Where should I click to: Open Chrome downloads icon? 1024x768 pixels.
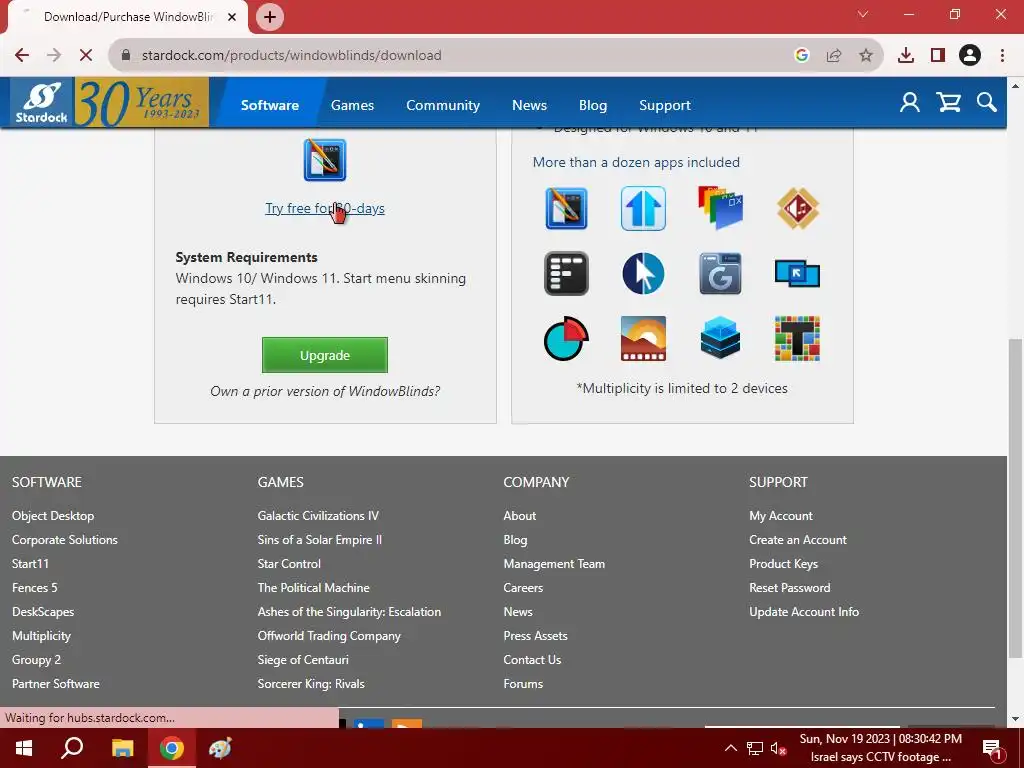(906, 56)
